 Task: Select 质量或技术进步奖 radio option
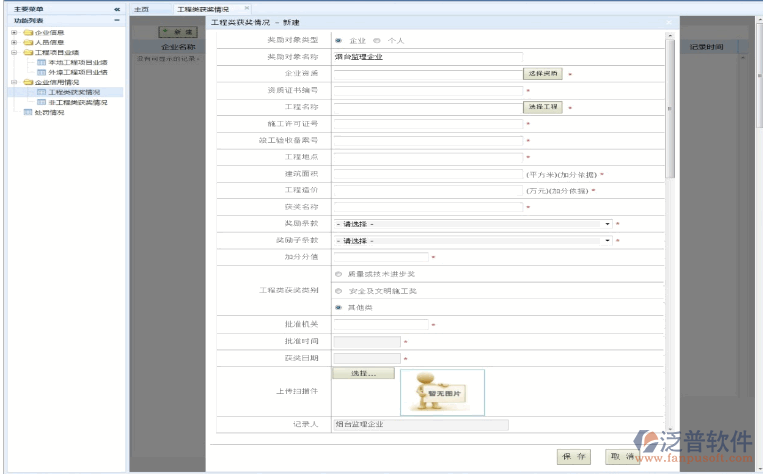coord(338,273)
